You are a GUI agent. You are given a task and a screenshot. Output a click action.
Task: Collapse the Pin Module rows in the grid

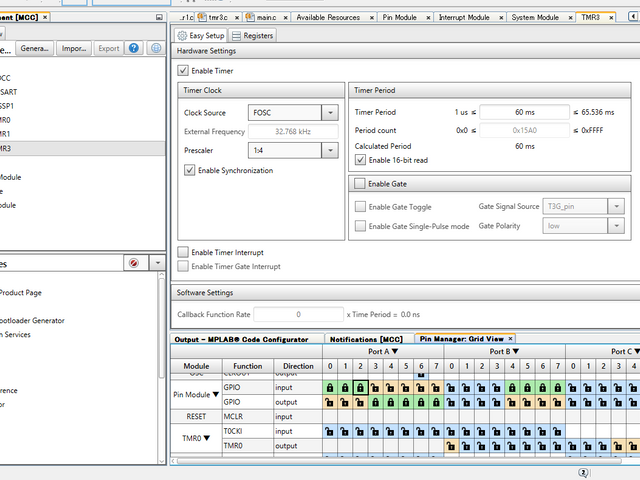pos(214,394)
